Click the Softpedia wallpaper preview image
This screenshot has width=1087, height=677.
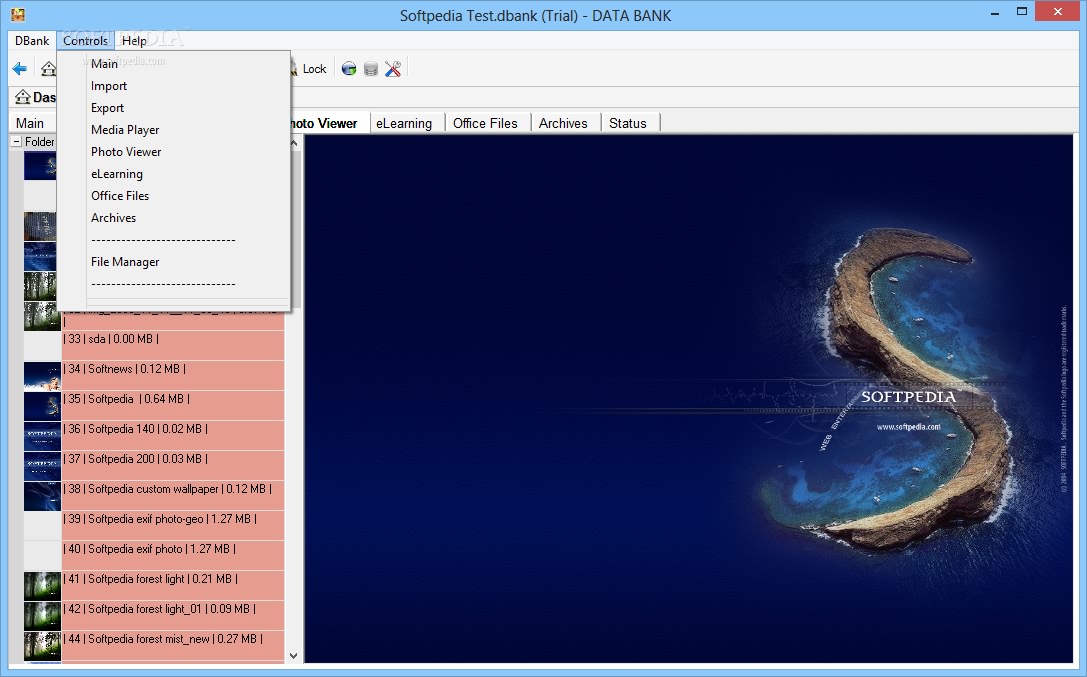[689, 398]
